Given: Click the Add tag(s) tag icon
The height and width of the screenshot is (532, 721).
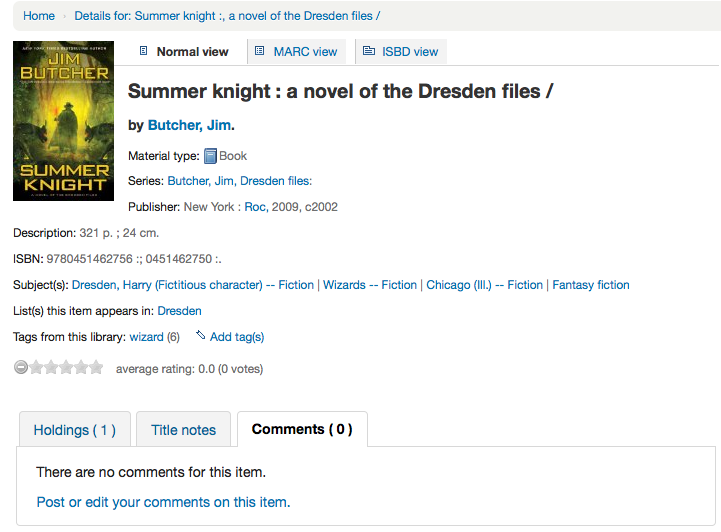Looking at the screenshot, I should [201, 336].
